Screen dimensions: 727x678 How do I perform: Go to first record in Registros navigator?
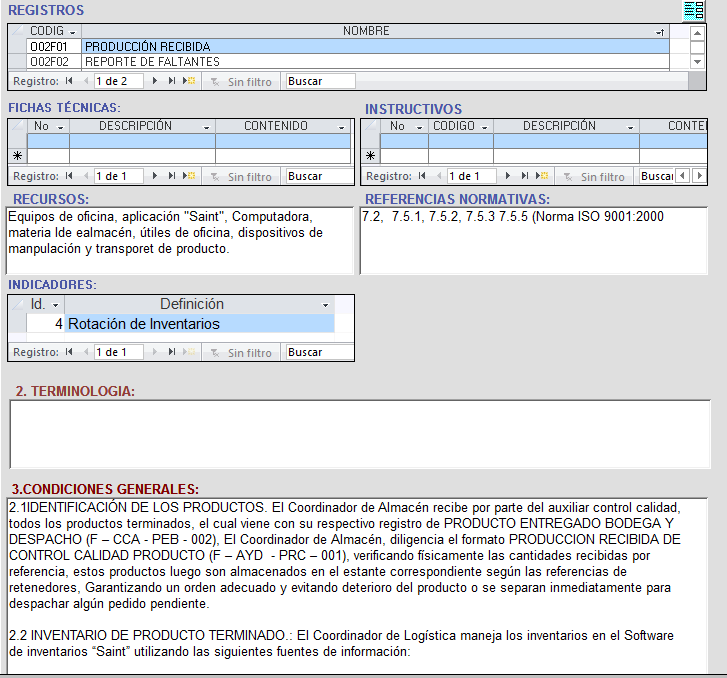(x=69, y=81)
